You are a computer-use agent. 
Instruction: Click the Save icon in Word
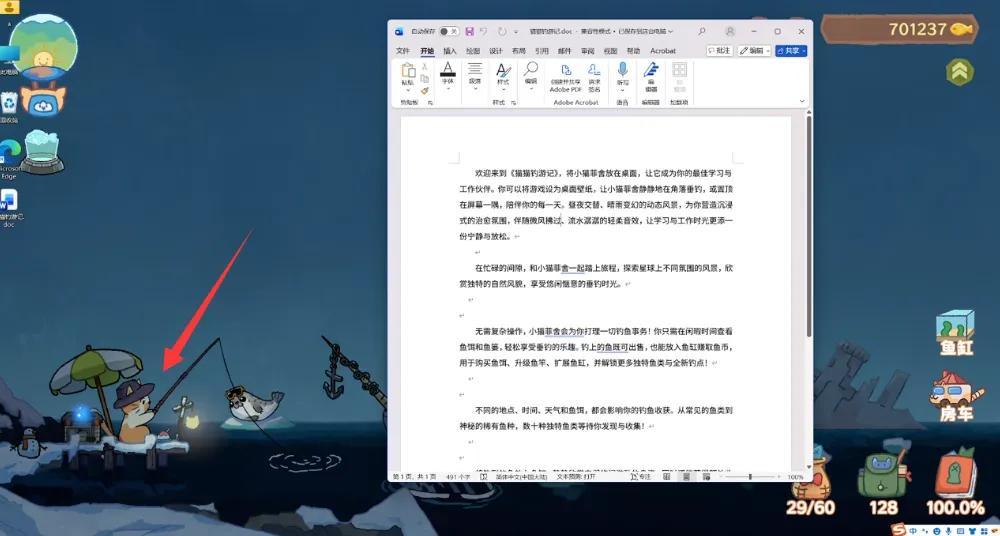(x=469, y=32)
